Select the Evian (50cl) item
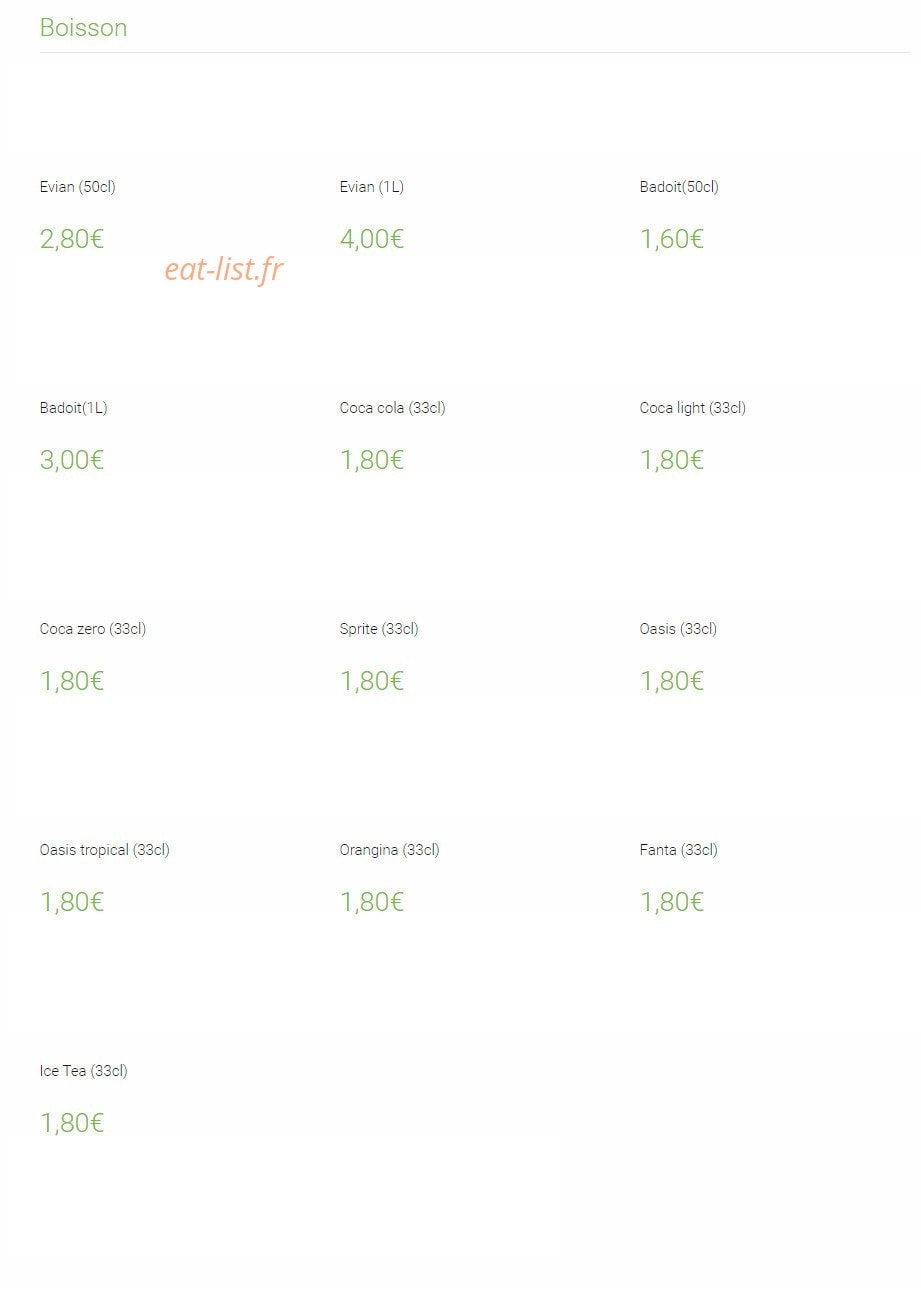Image resolution: width=921 pixels, height=1292 pixels. [78, 187]
